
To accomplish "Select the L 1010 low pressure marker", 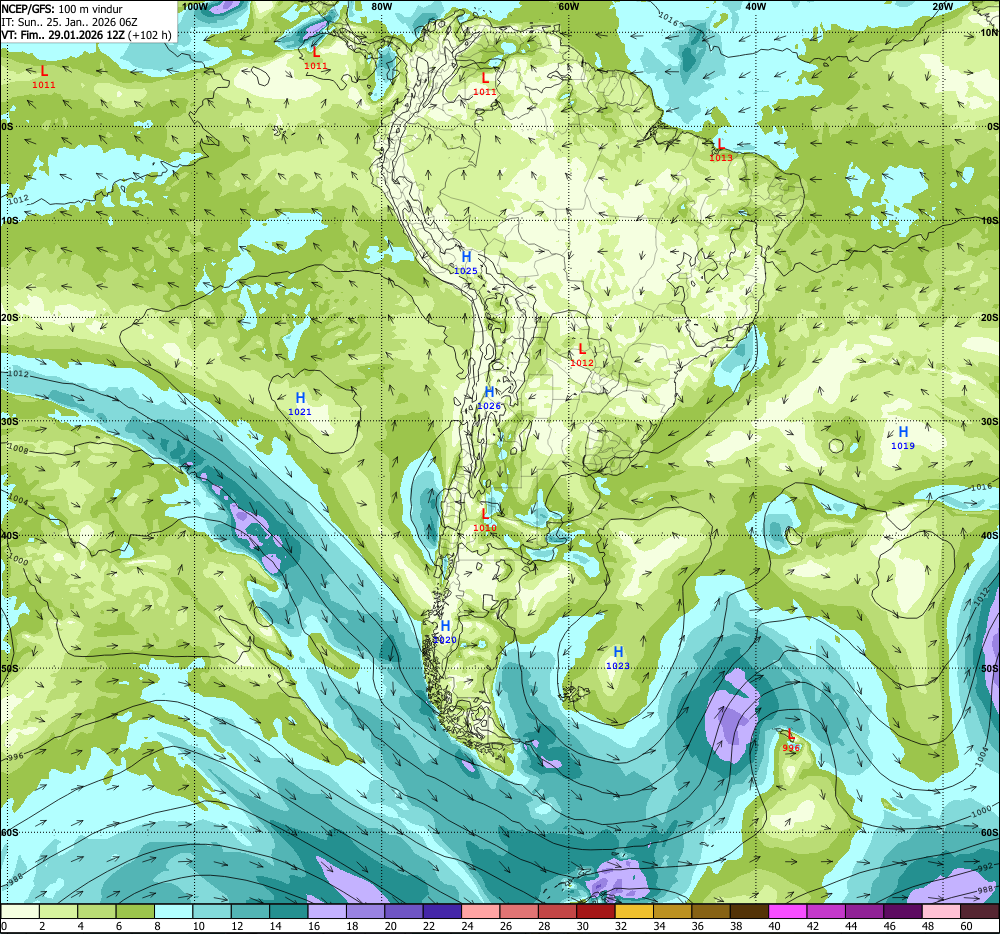I will tap(485, 520).
